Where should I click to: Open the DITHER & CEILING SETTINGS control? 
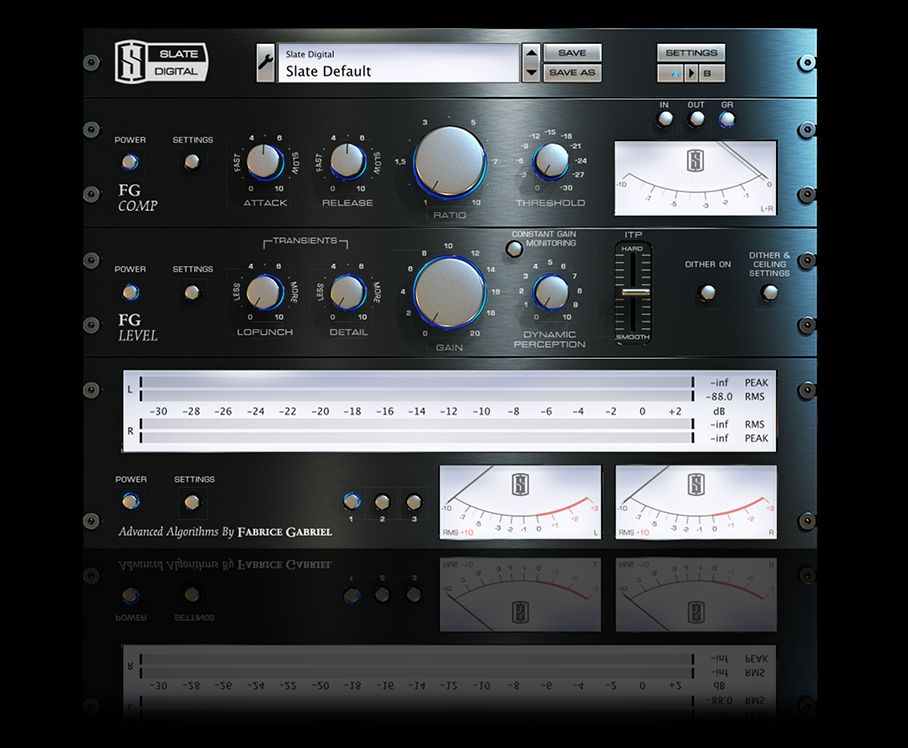[x=770, y=293]
